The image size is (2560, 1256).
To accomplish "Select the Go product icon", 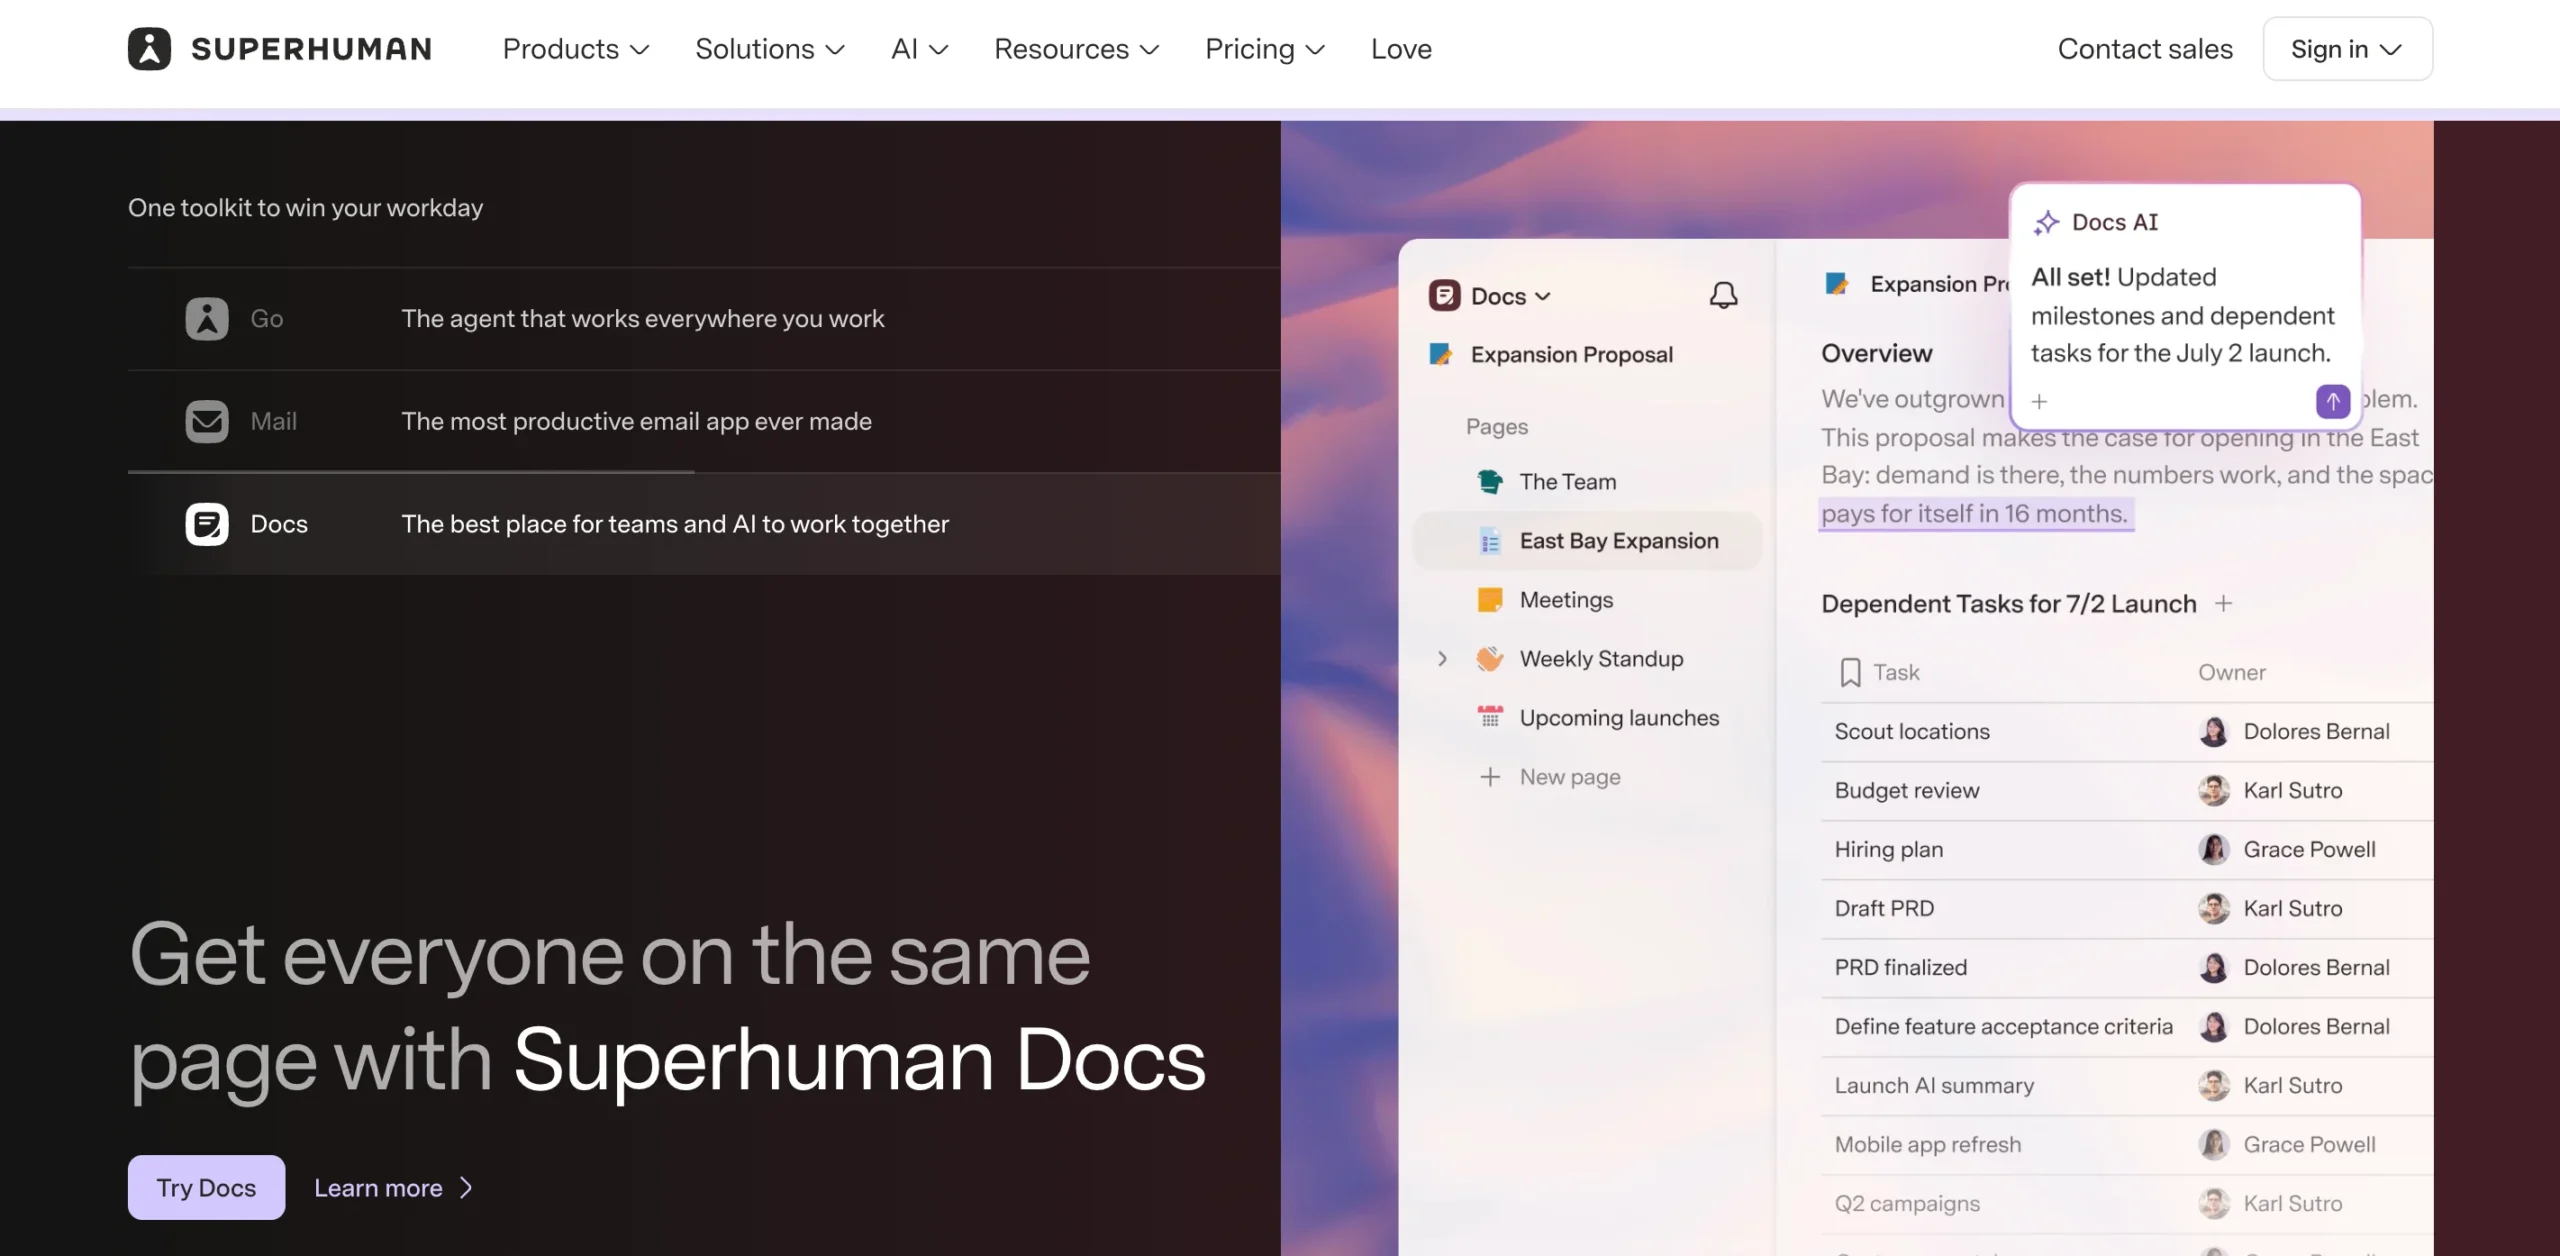I will tap(207, 319).
